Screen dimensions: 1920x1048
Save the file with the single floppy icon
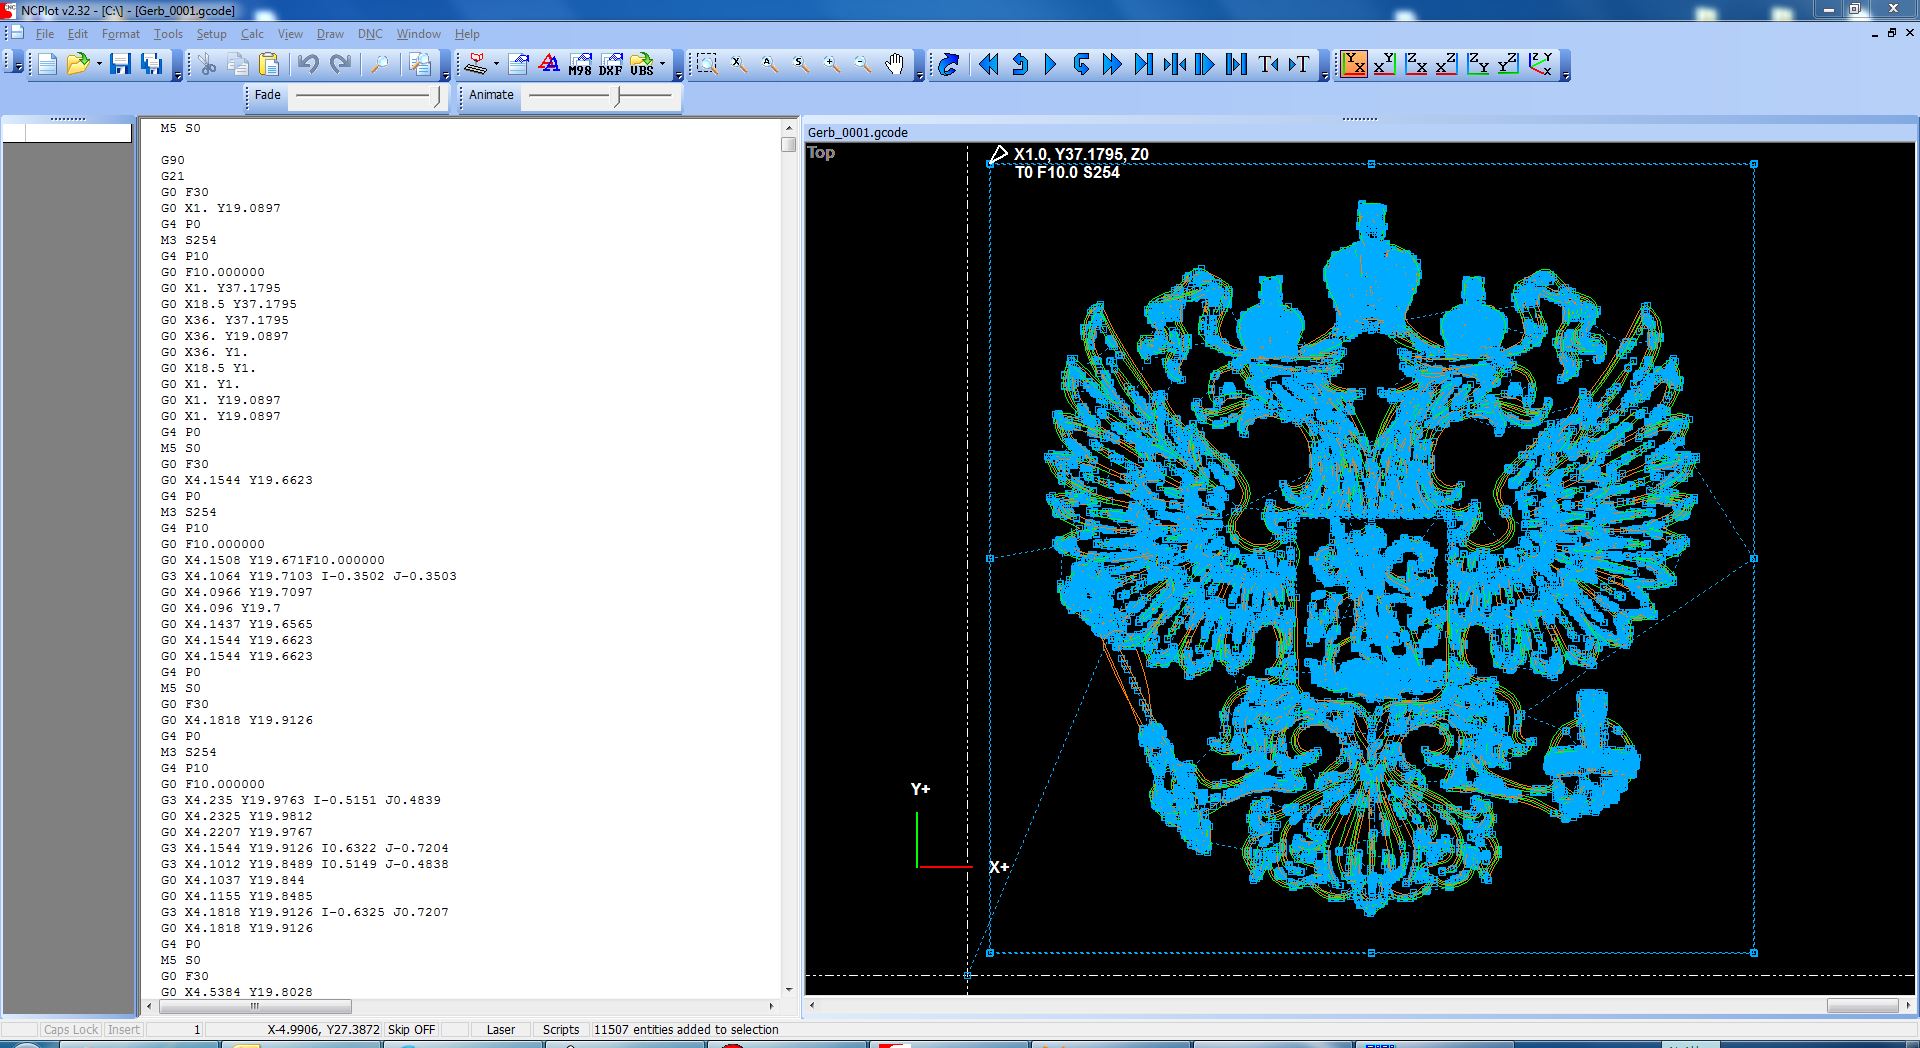(x=121, y=65)
